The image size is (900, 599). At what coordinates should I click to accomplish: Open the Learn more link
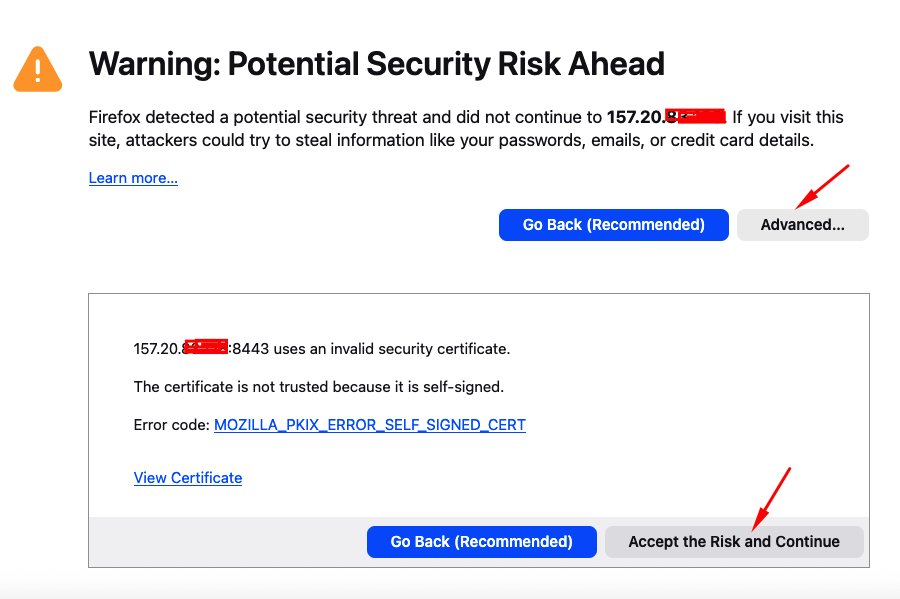tap(133, 178)
